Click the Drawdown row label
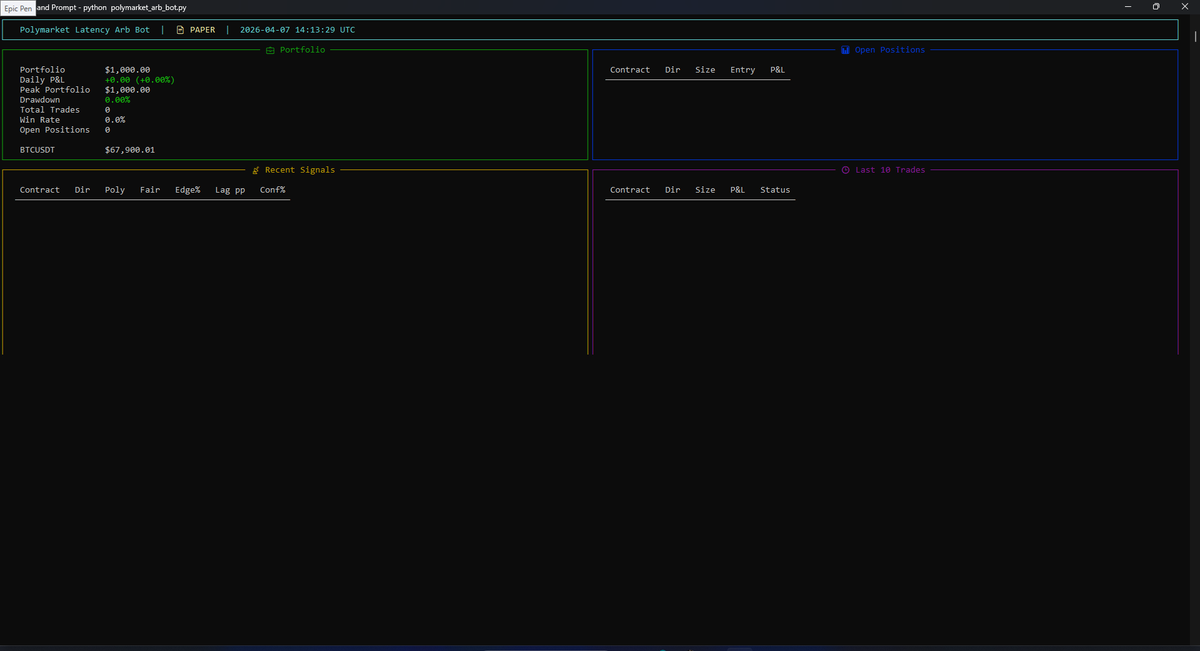 tap(40, 100)
